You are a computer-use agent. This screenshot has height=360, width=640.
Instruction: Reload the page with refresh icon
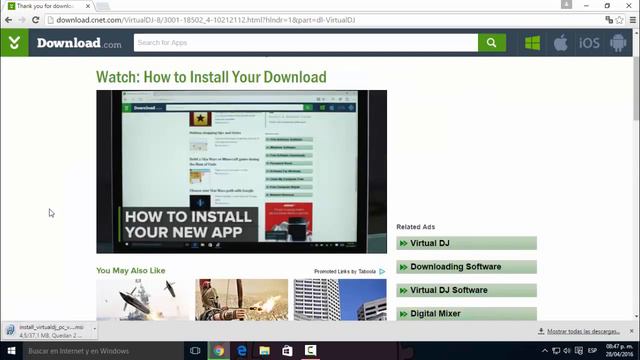pyautogui.click(x=36, y=20)
